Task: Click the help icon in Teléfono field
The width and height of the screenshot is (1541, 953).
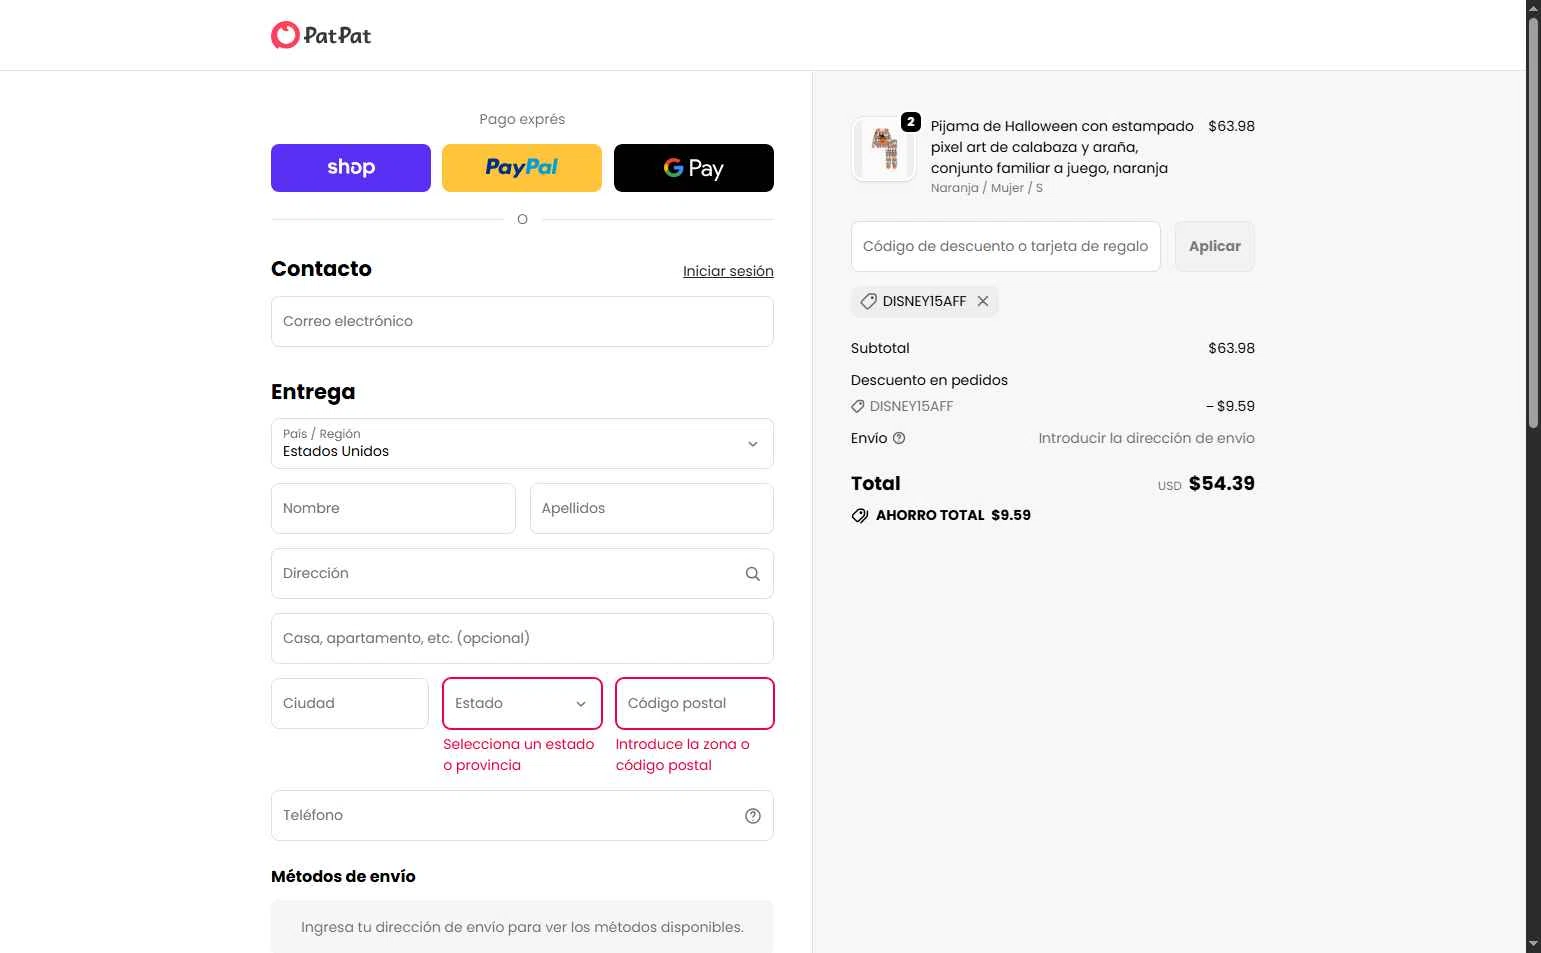Action: [753, 816]
